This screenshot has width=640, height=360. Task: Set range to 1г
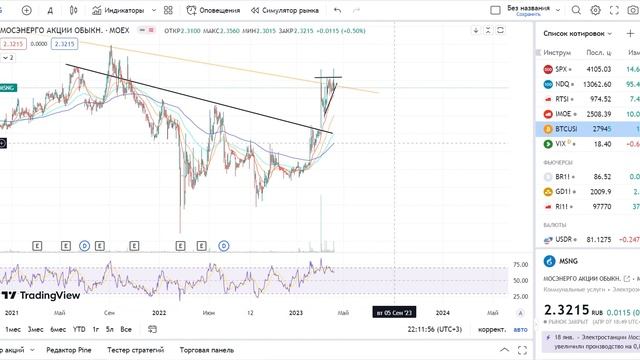(x=96, y=329)
